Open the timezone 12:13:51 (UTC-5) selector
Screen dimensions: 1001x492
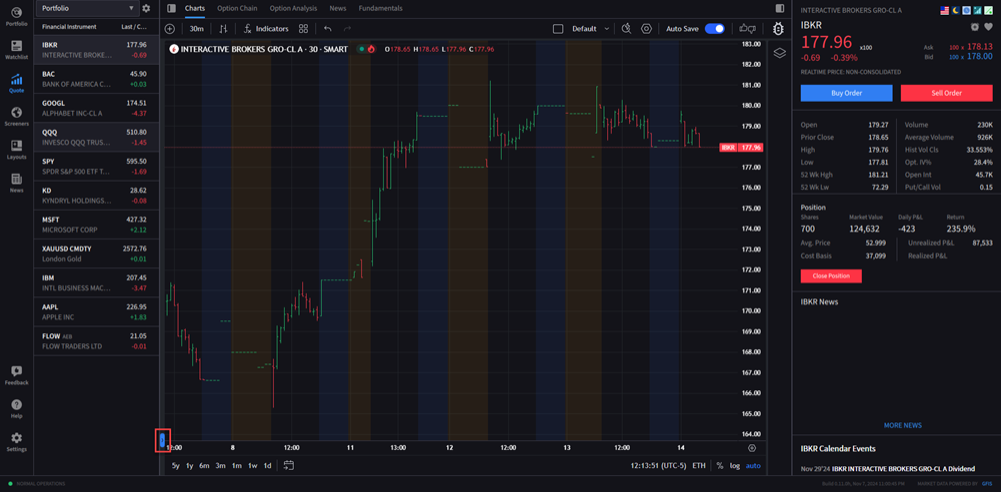pos(658,465)
